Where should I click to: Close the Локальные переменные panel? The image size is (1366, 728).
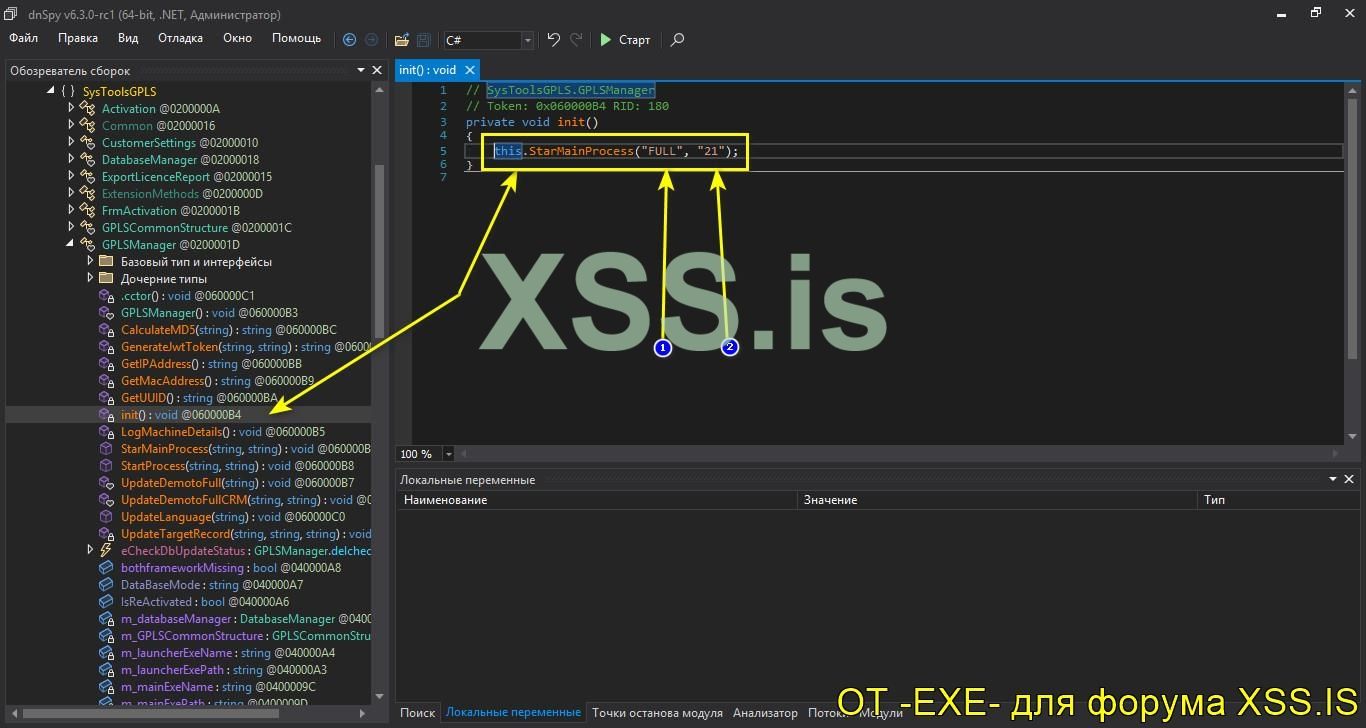(1351, 480)
